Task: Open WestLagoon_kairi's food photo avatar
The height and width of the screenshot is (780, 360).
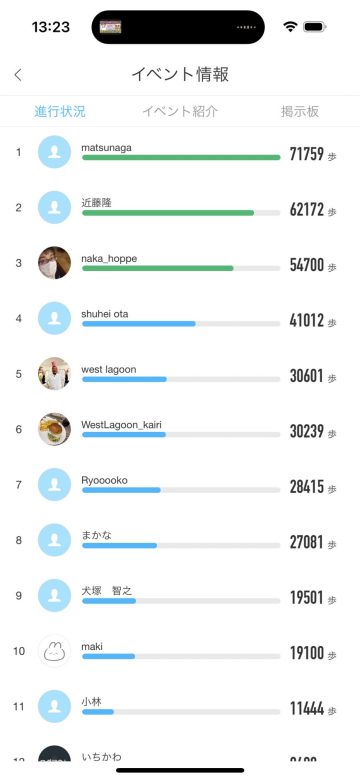Action: click(54, 429)
